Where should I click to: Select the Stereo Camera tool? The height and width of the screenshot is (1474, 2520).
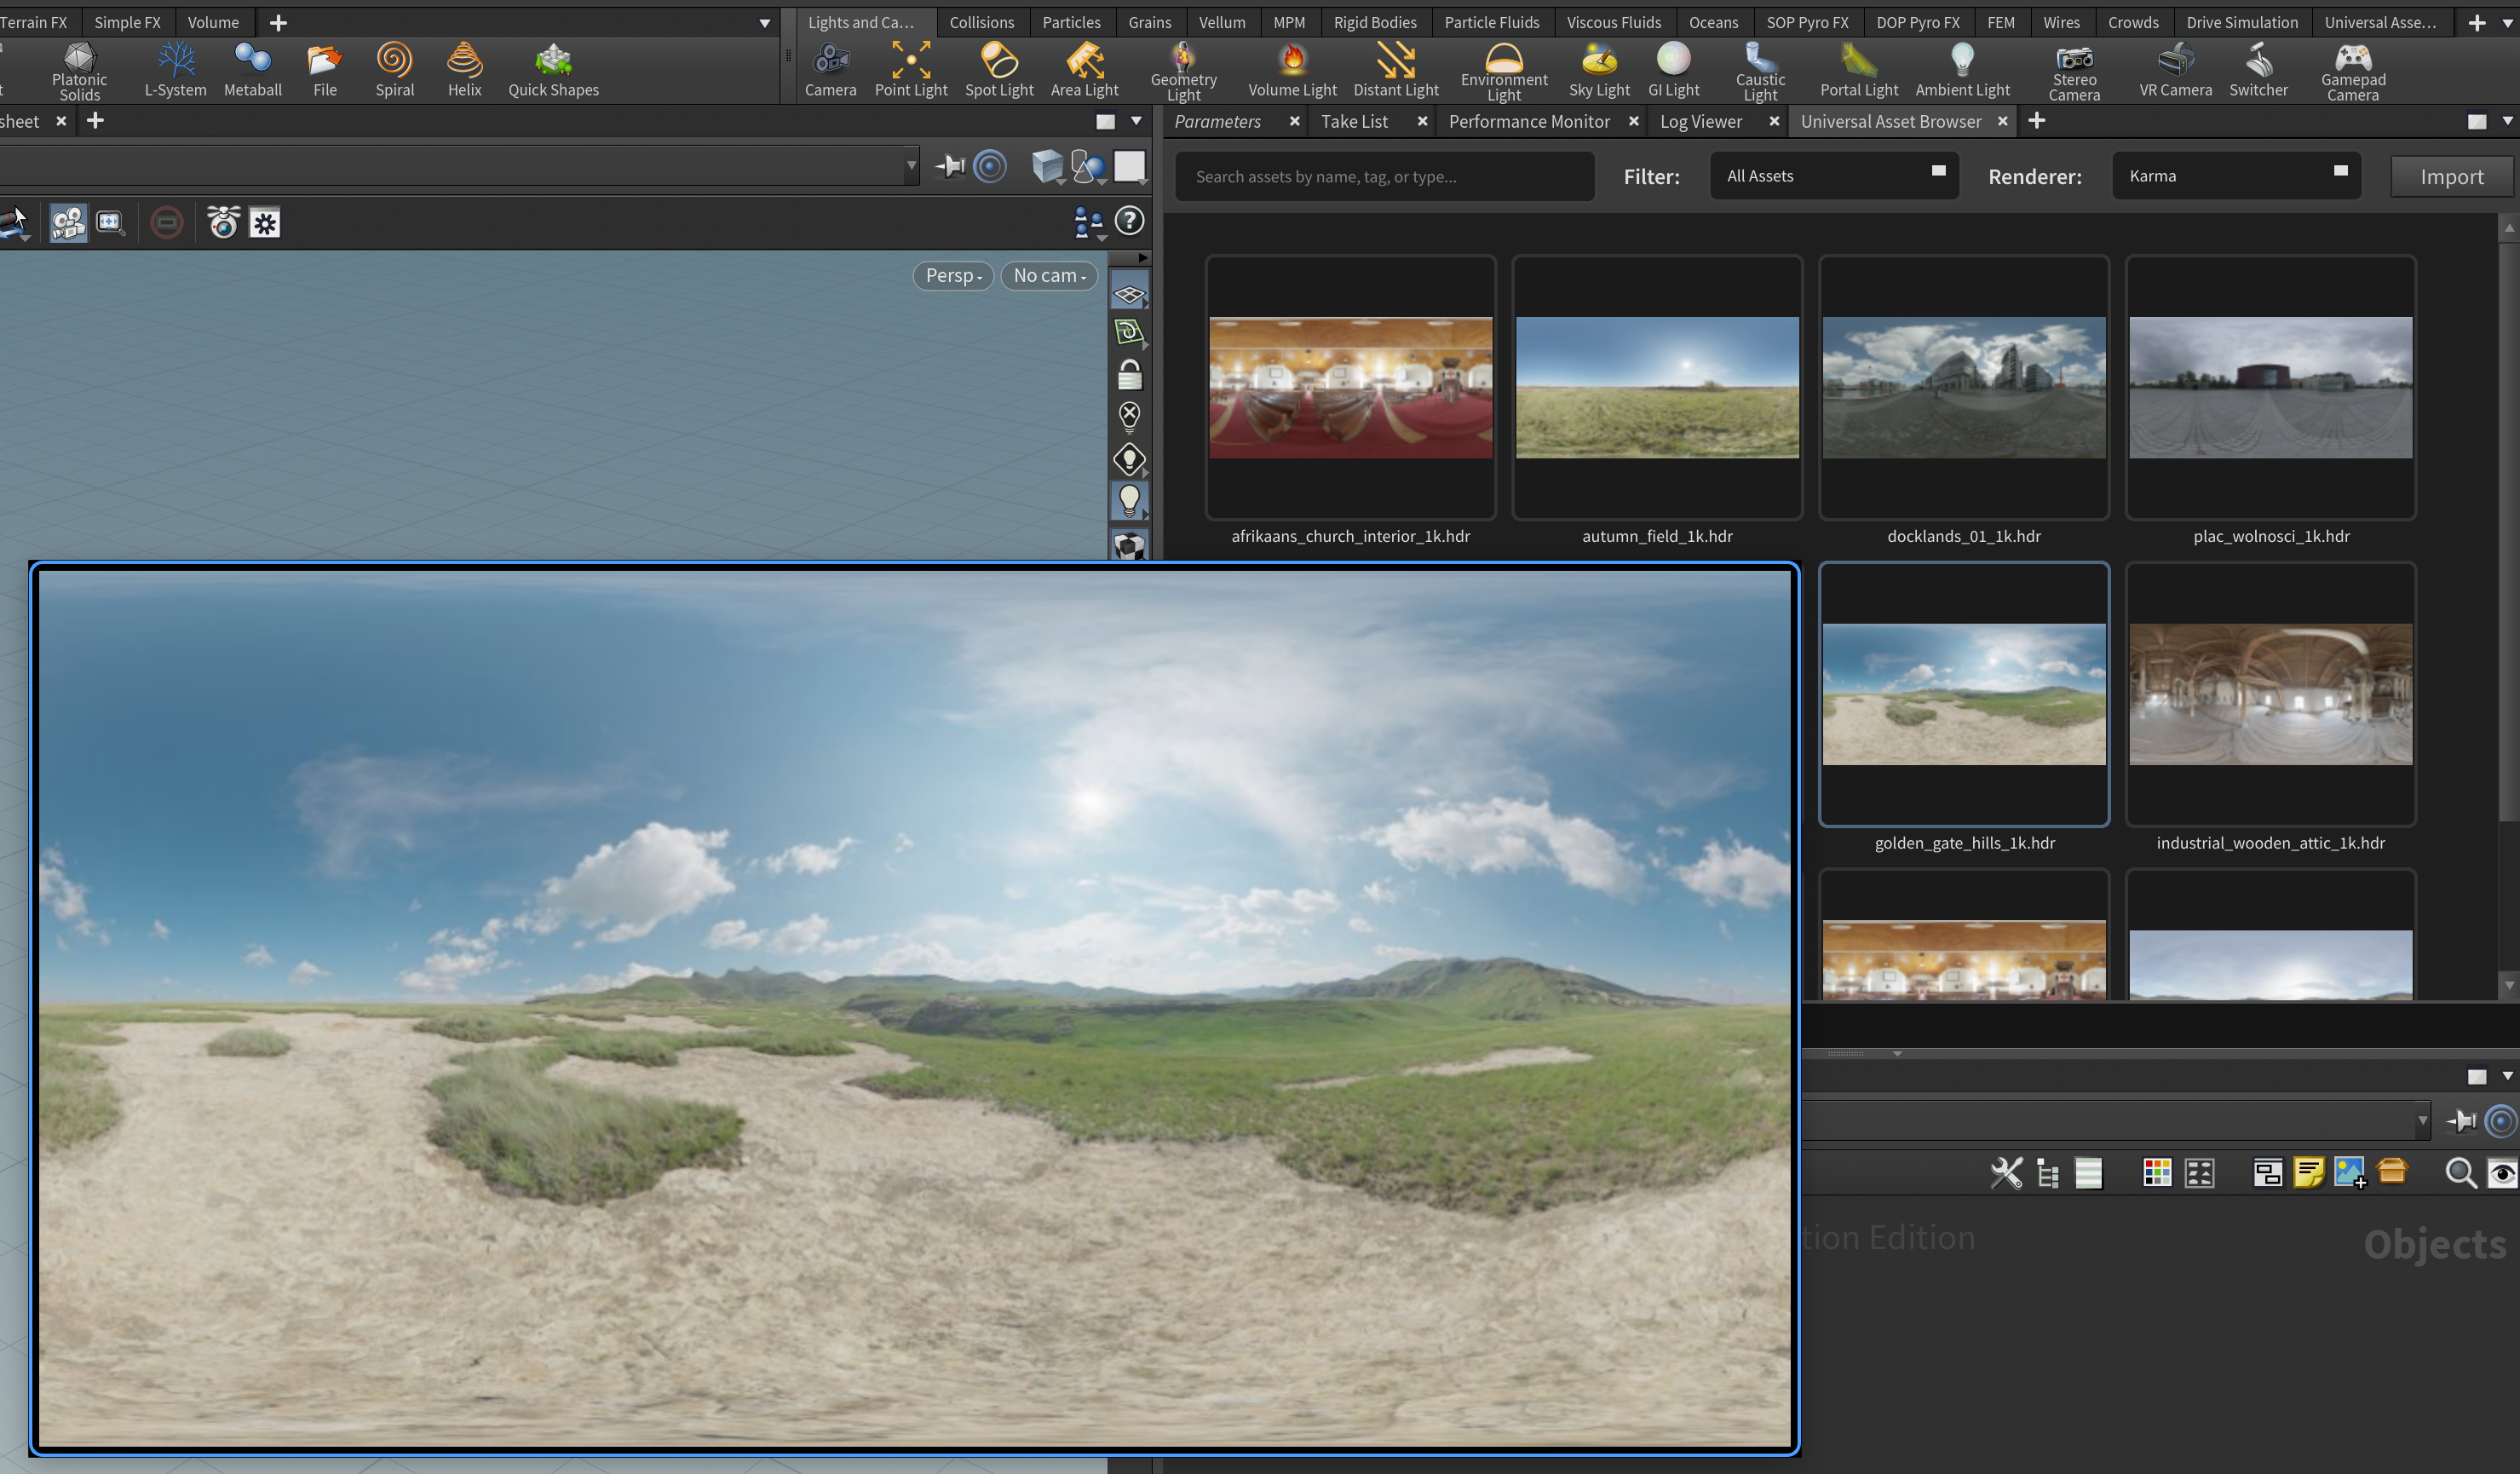pyautogui.click(x=2075, y=68)
